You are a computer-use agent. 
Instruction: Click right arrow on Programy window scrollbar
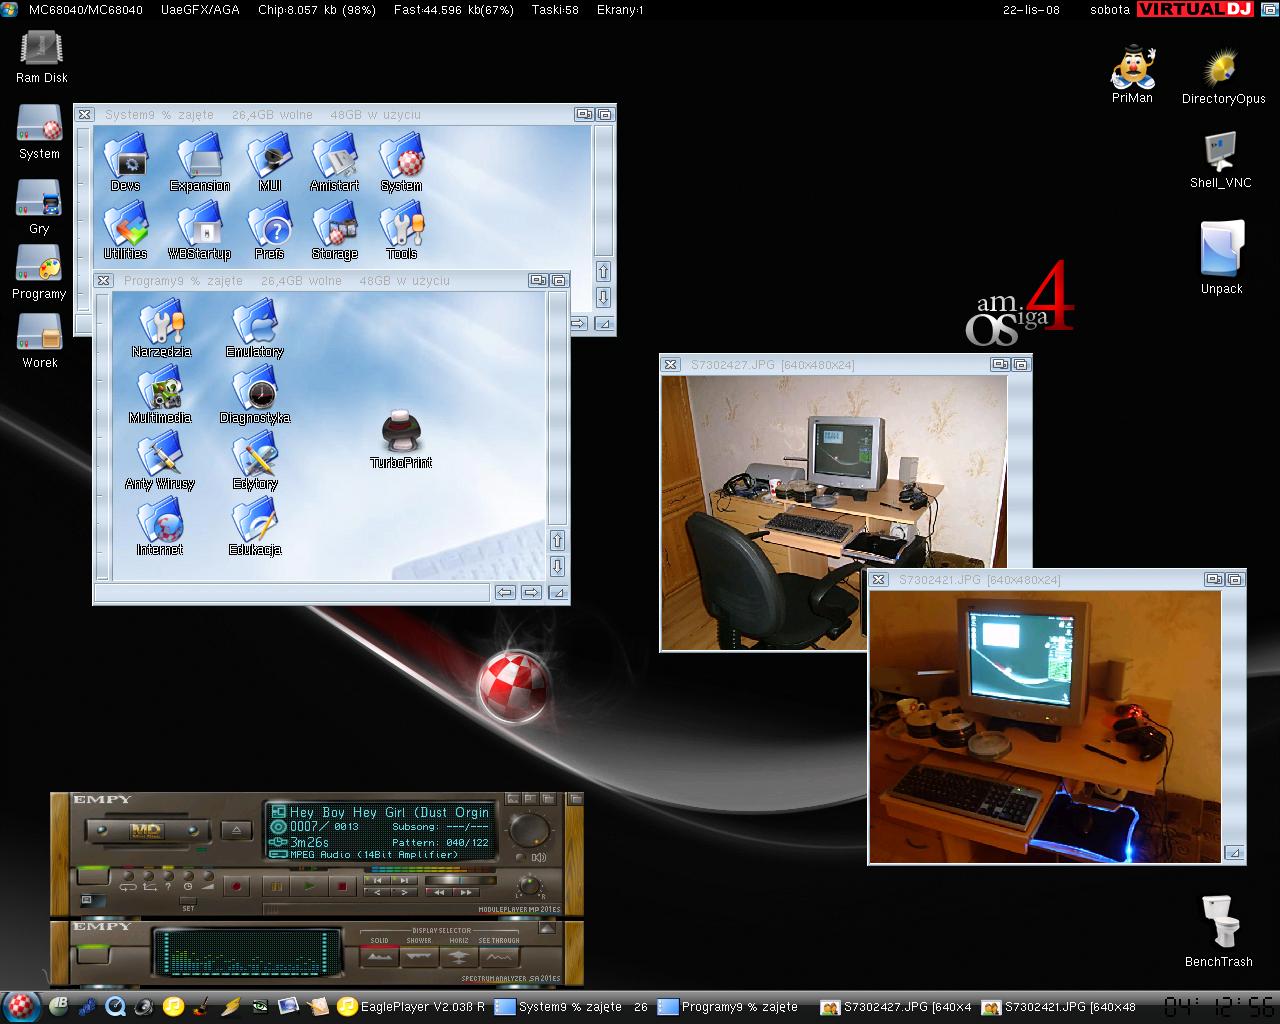pyautogui.click(x=532, y=593)
